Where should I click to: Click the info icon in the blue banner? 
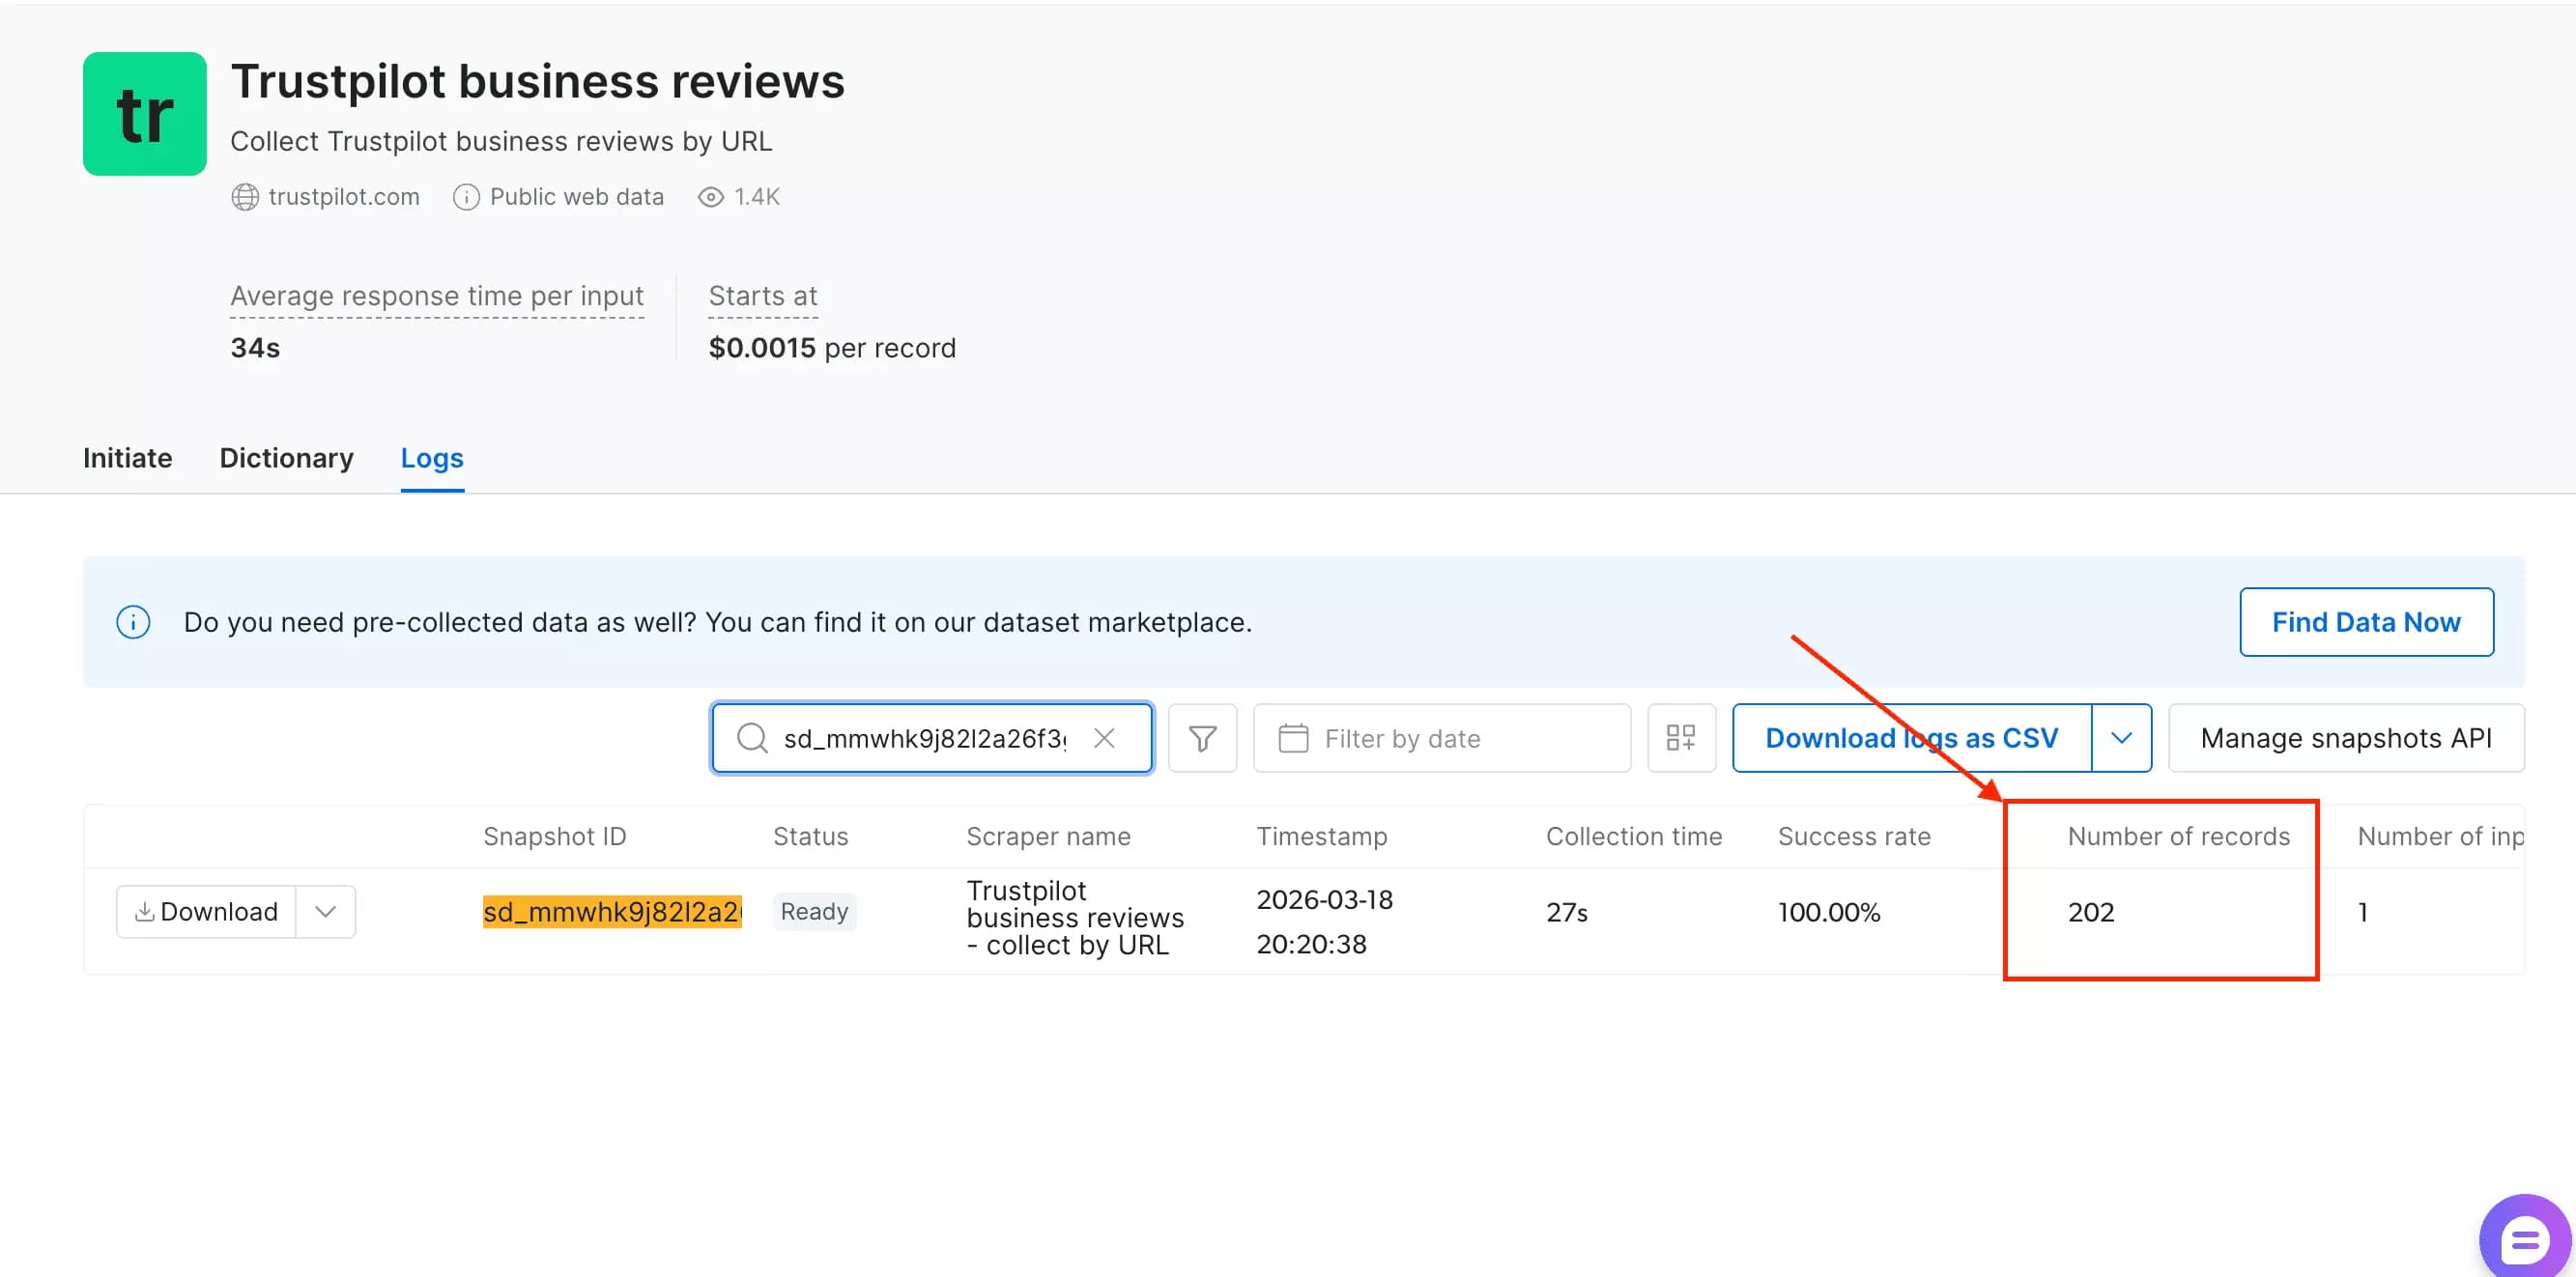pos(133,622)
